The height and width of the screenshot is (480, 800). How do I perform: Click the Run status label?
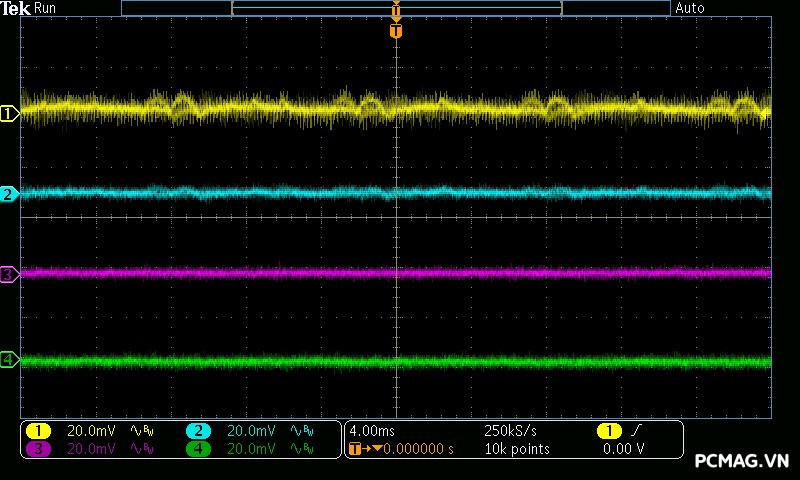coord(46,8)
